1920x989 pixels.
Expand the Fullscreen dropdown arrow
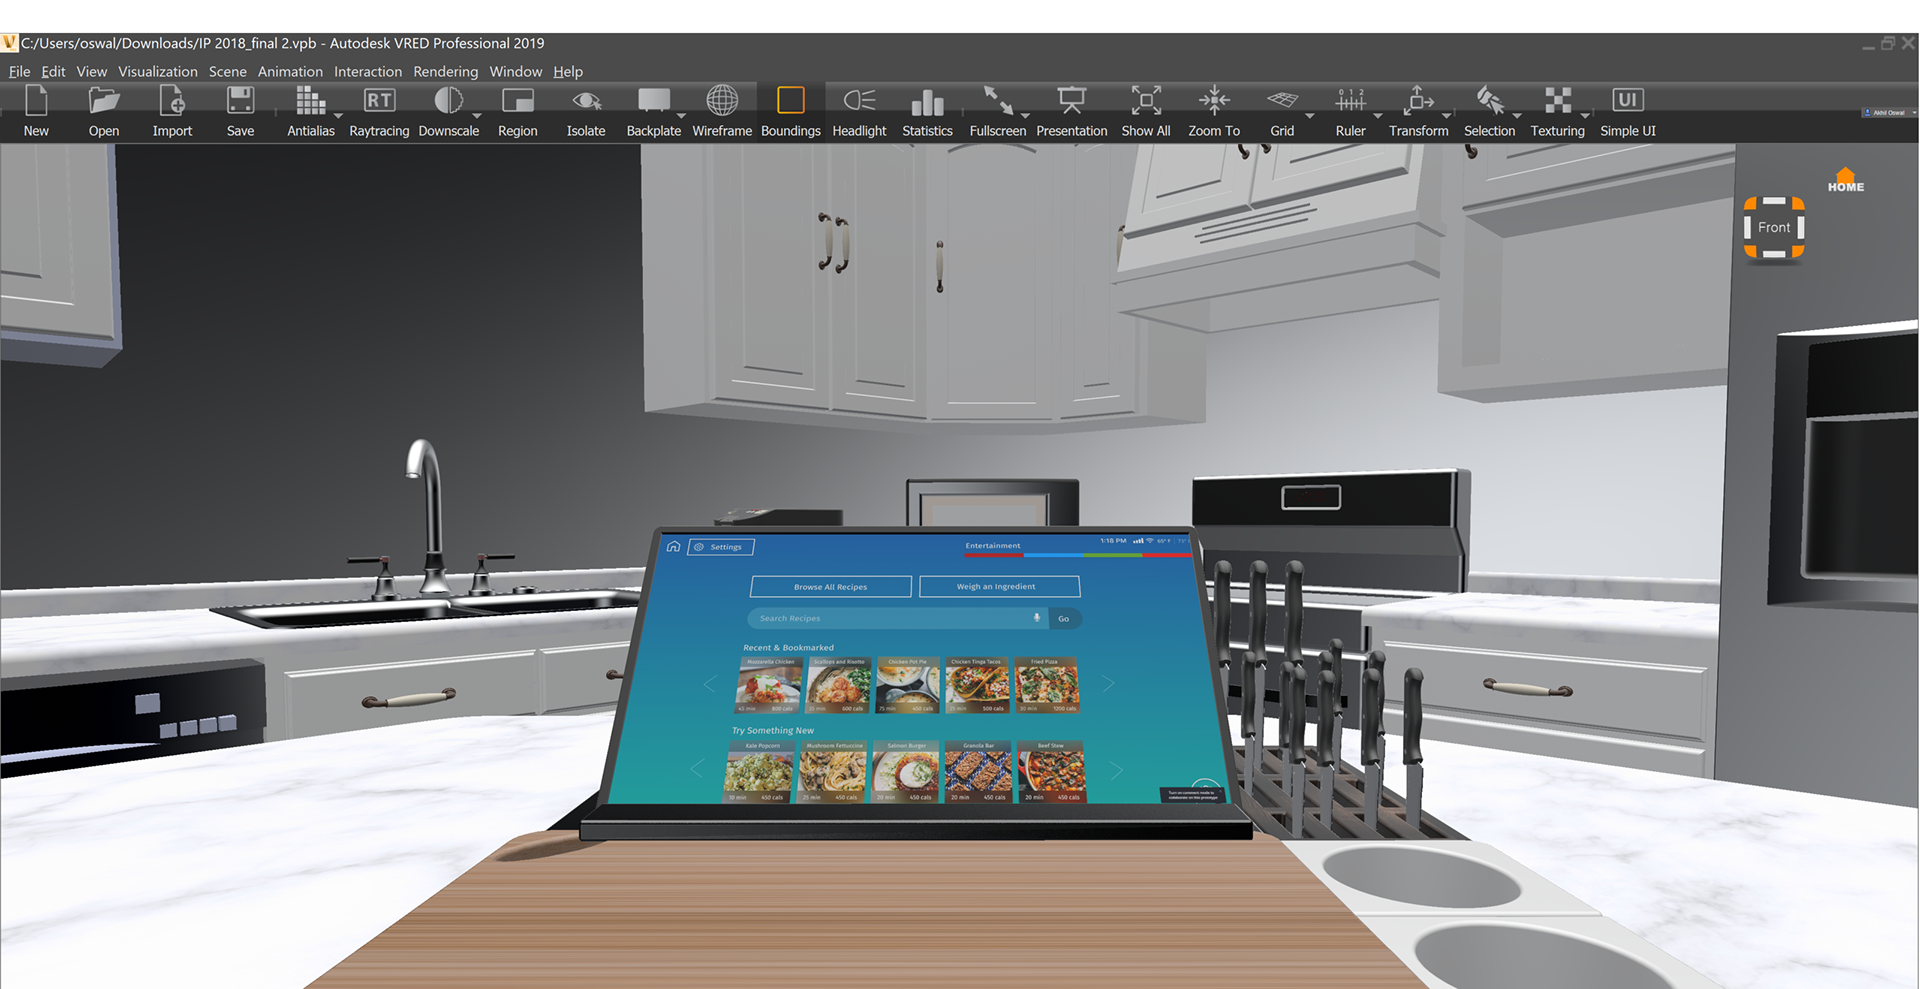pos(1025,116)
